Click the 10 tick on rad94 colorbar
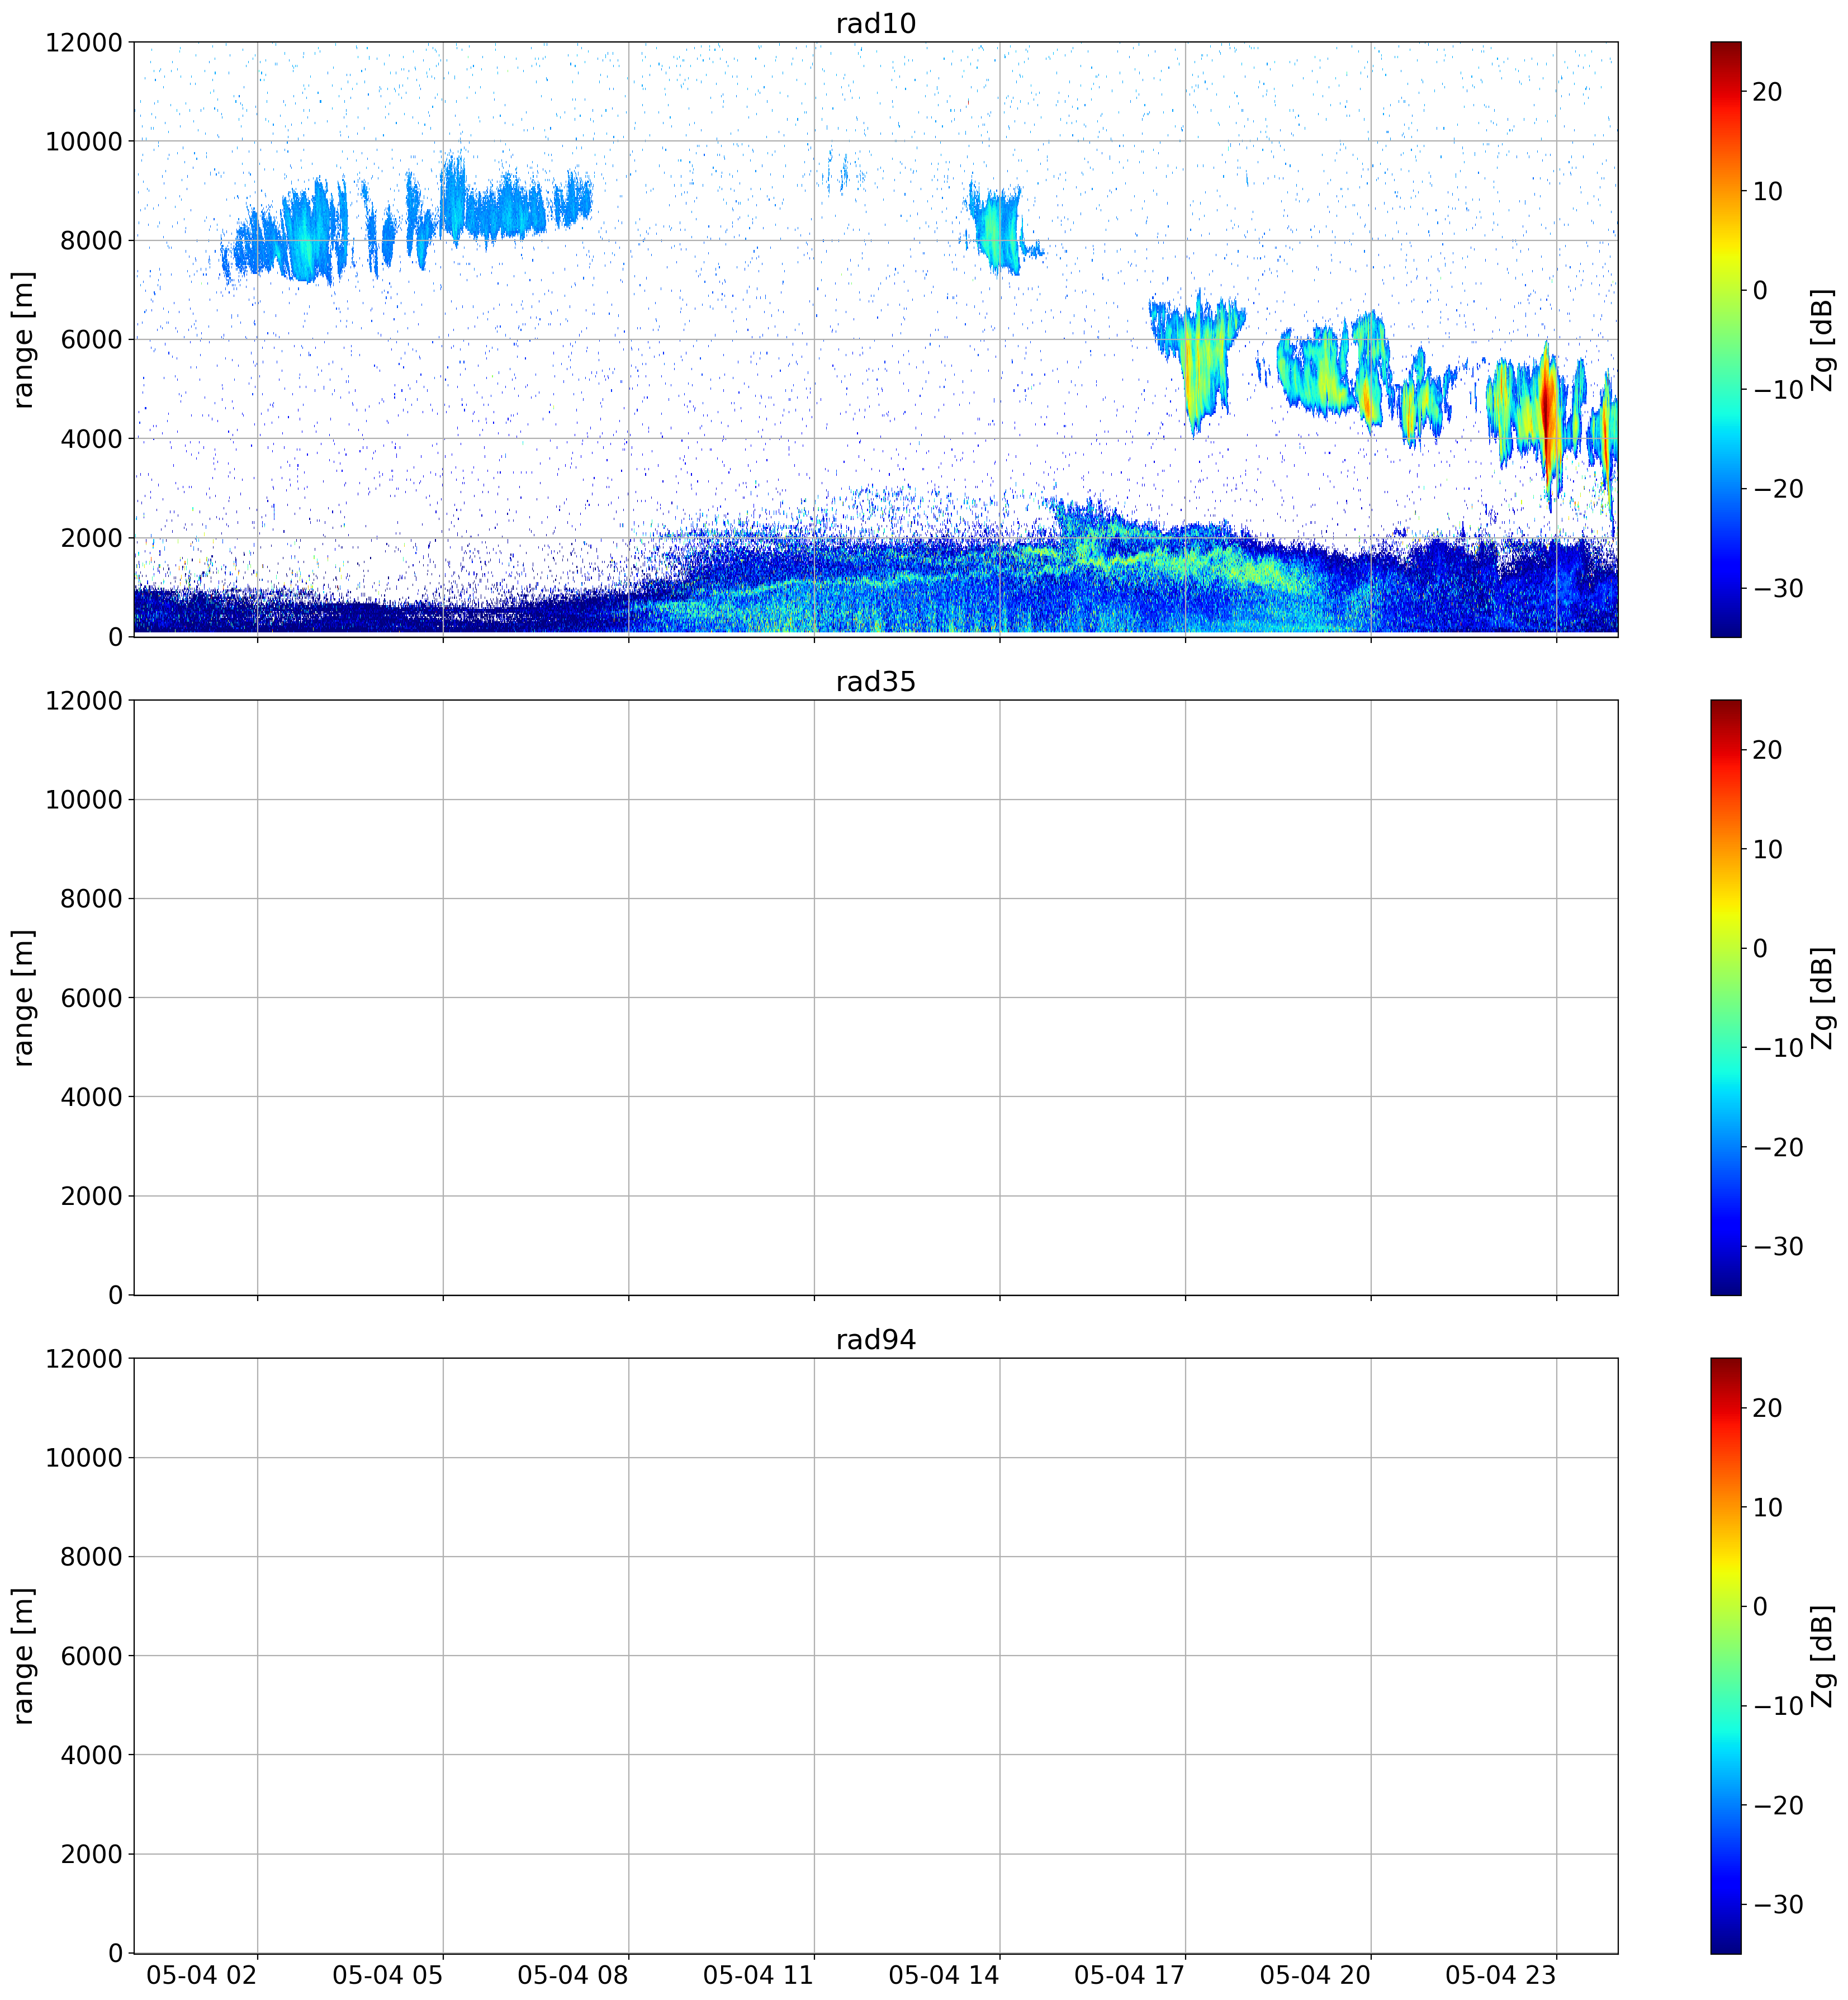The width and height of the screenshot is (1848, 2000). (1767, 1507)
